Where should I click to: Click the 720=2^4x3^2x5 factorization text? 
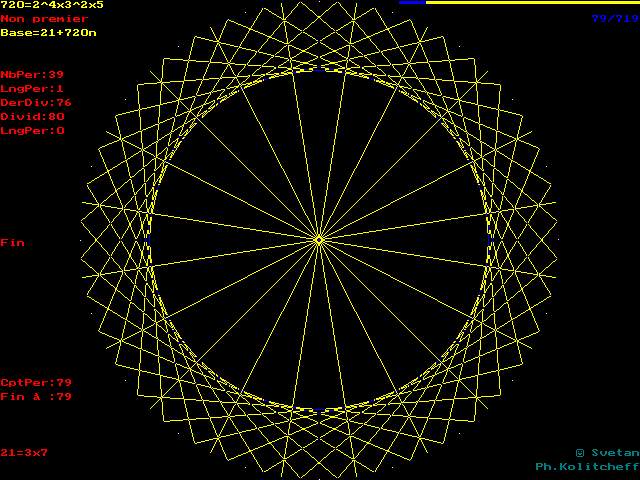[x=51, y=5]
